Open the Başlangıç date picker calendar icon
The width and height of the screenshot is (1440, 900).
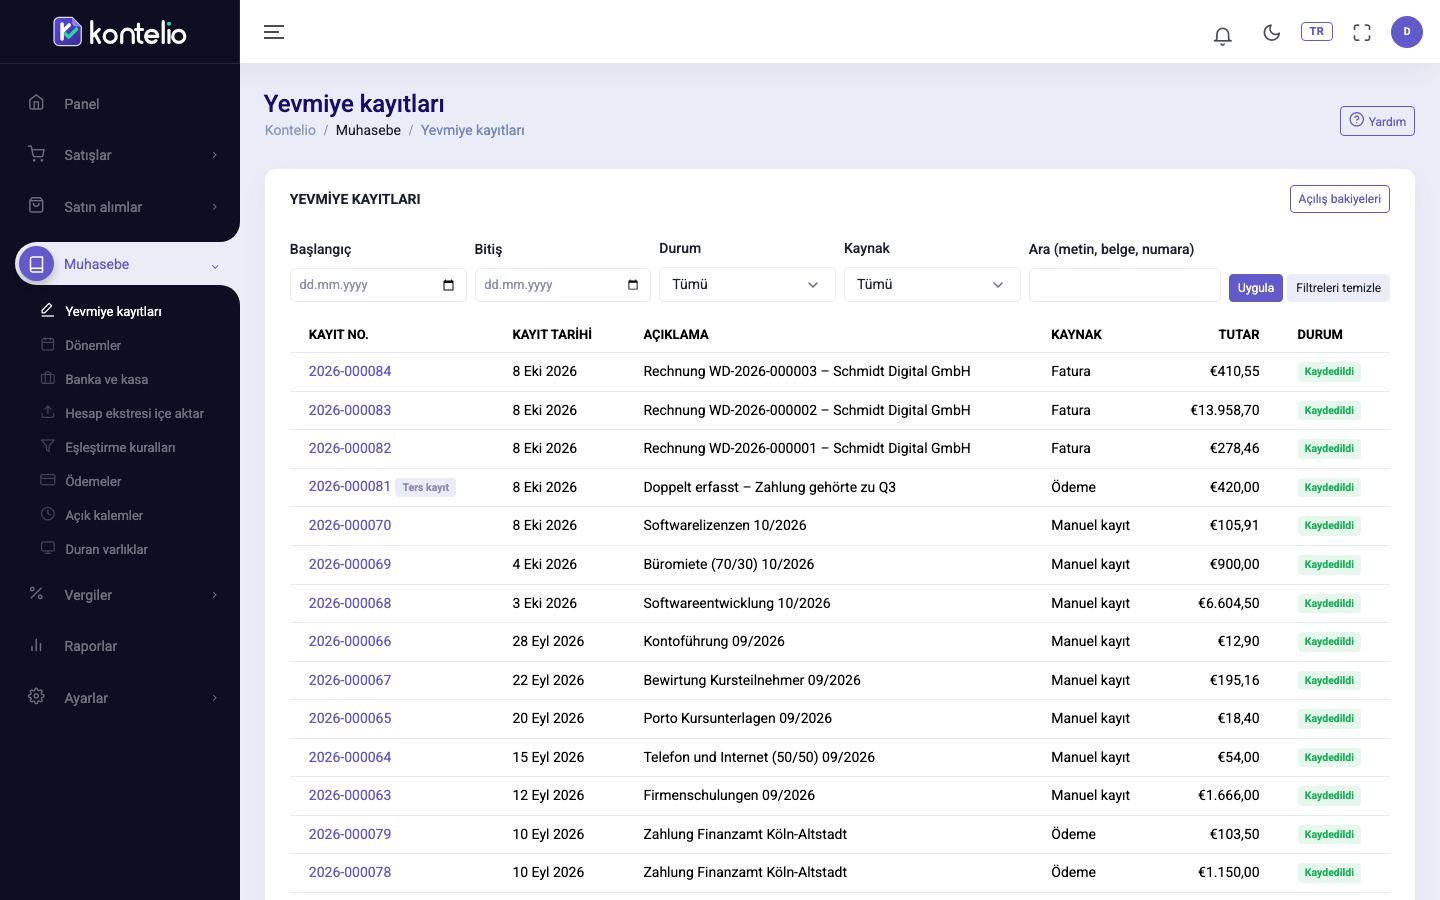(x=448, y=285)
